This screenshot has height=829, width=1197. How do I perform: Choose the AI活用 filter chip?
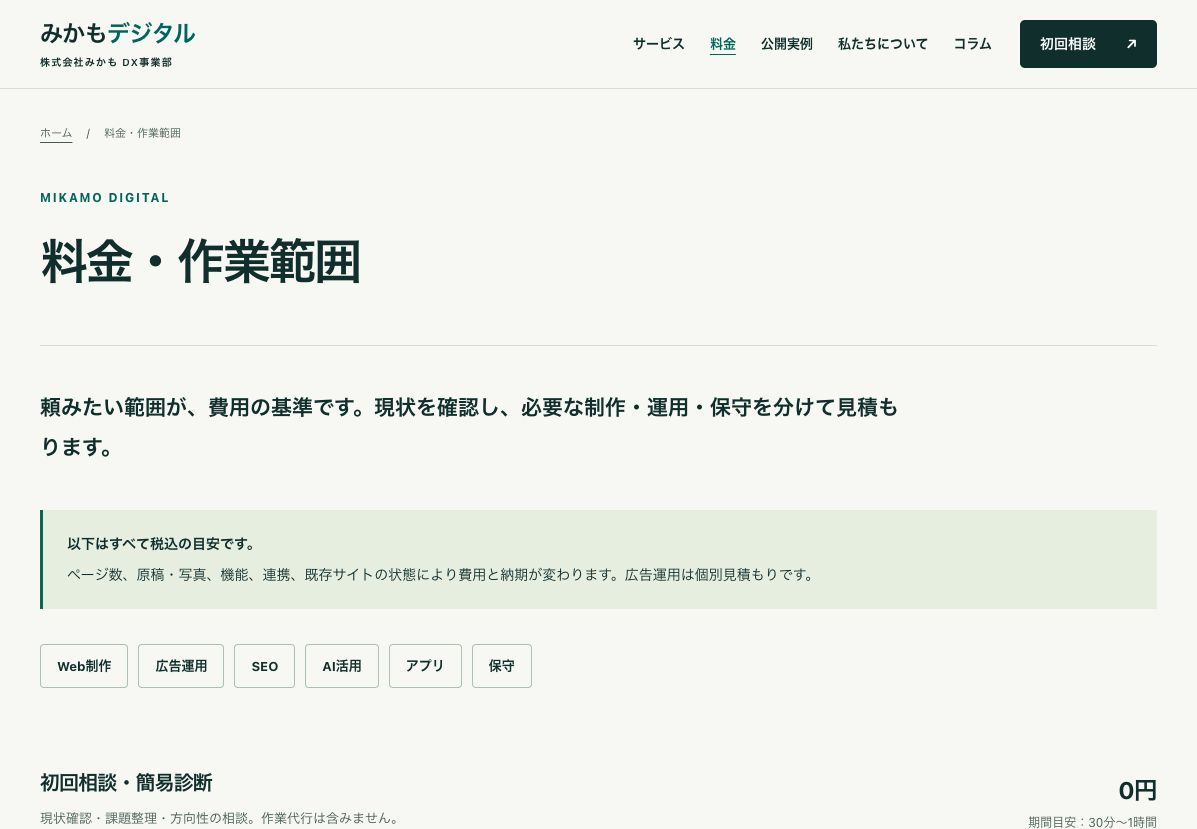pyautogui.click(x=342, y=666)
